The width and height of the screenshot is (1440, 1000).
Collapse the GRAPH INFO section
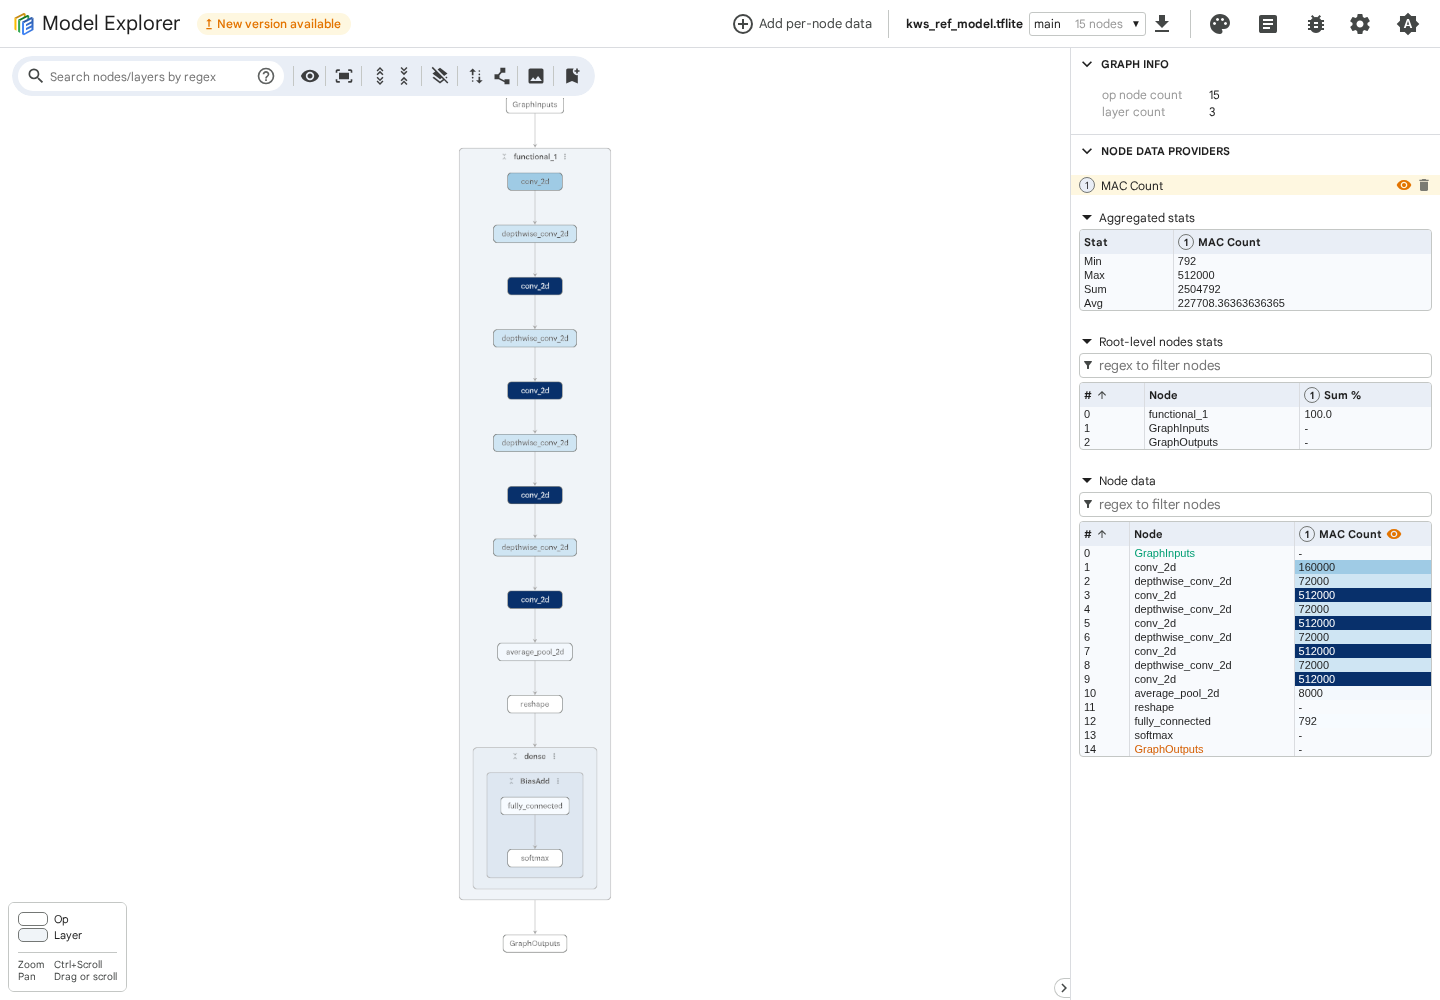[x=1087, y=64]
